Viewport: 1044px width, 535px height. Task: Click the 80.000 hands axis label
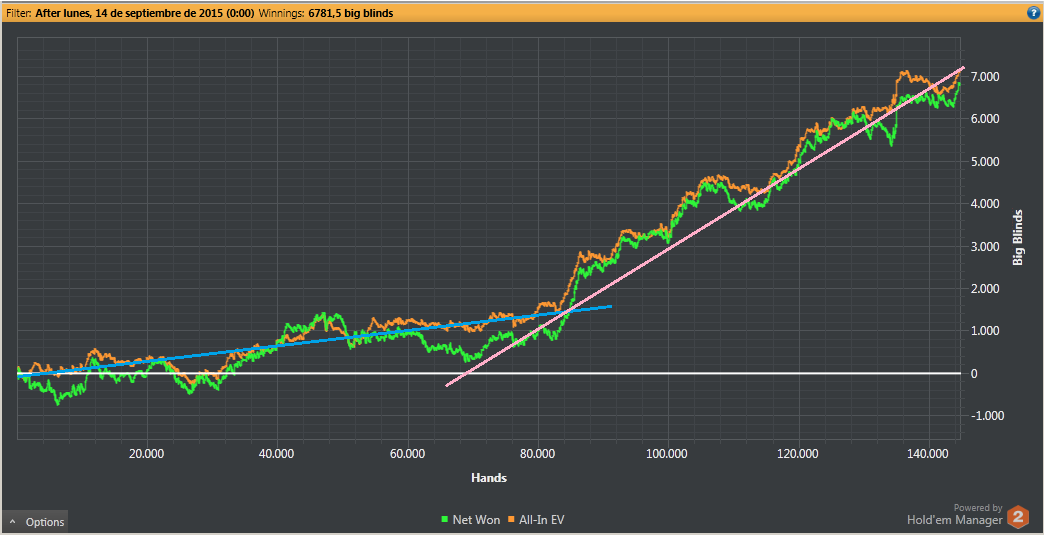click(537, 453)
